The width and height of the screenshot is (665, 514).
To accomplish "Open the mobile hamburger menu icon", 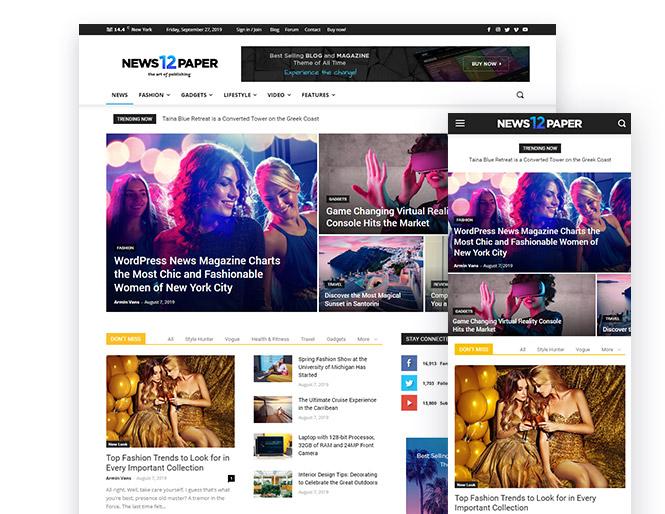I will (460, 123).
